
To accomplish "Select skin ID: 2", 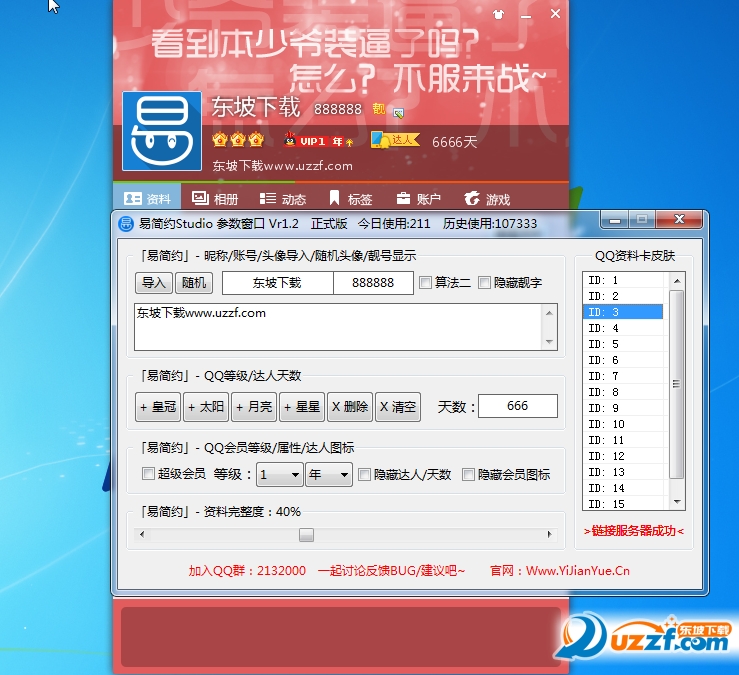I will pyautogui.click(x=623, y=296).
